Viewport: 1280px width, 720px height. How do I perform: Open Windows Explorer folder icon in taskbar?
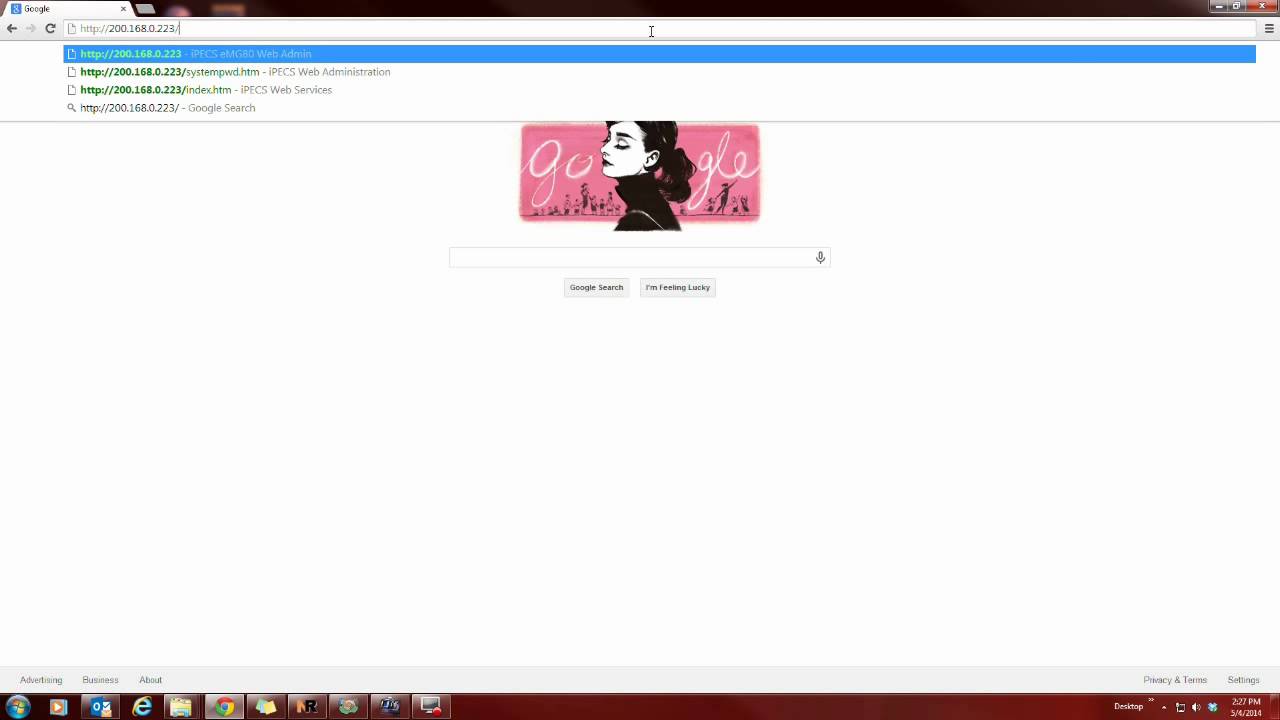(x=181, y=707)
